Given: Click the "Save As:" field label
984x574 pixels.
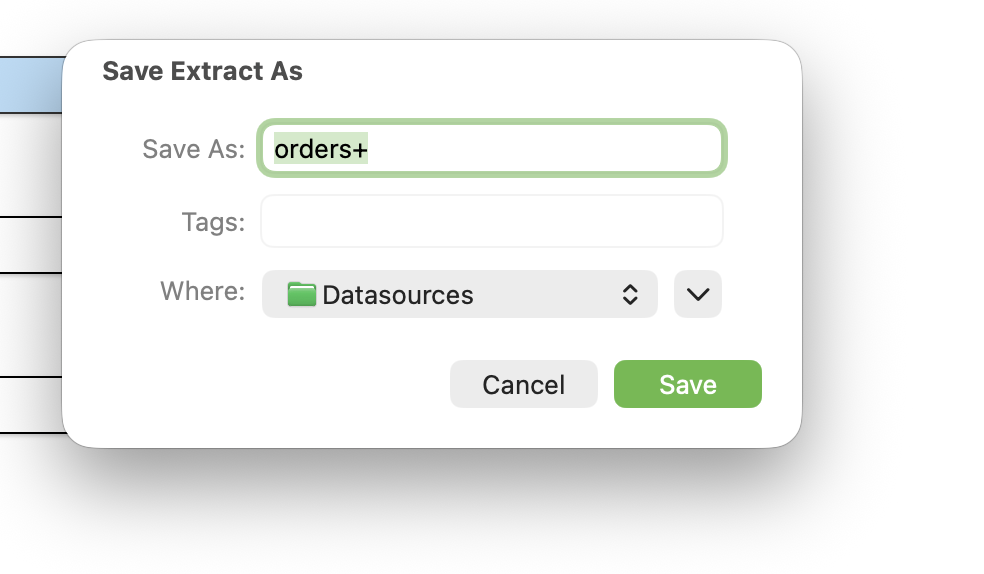Looking at the screenshot, I should pos(193,149).
